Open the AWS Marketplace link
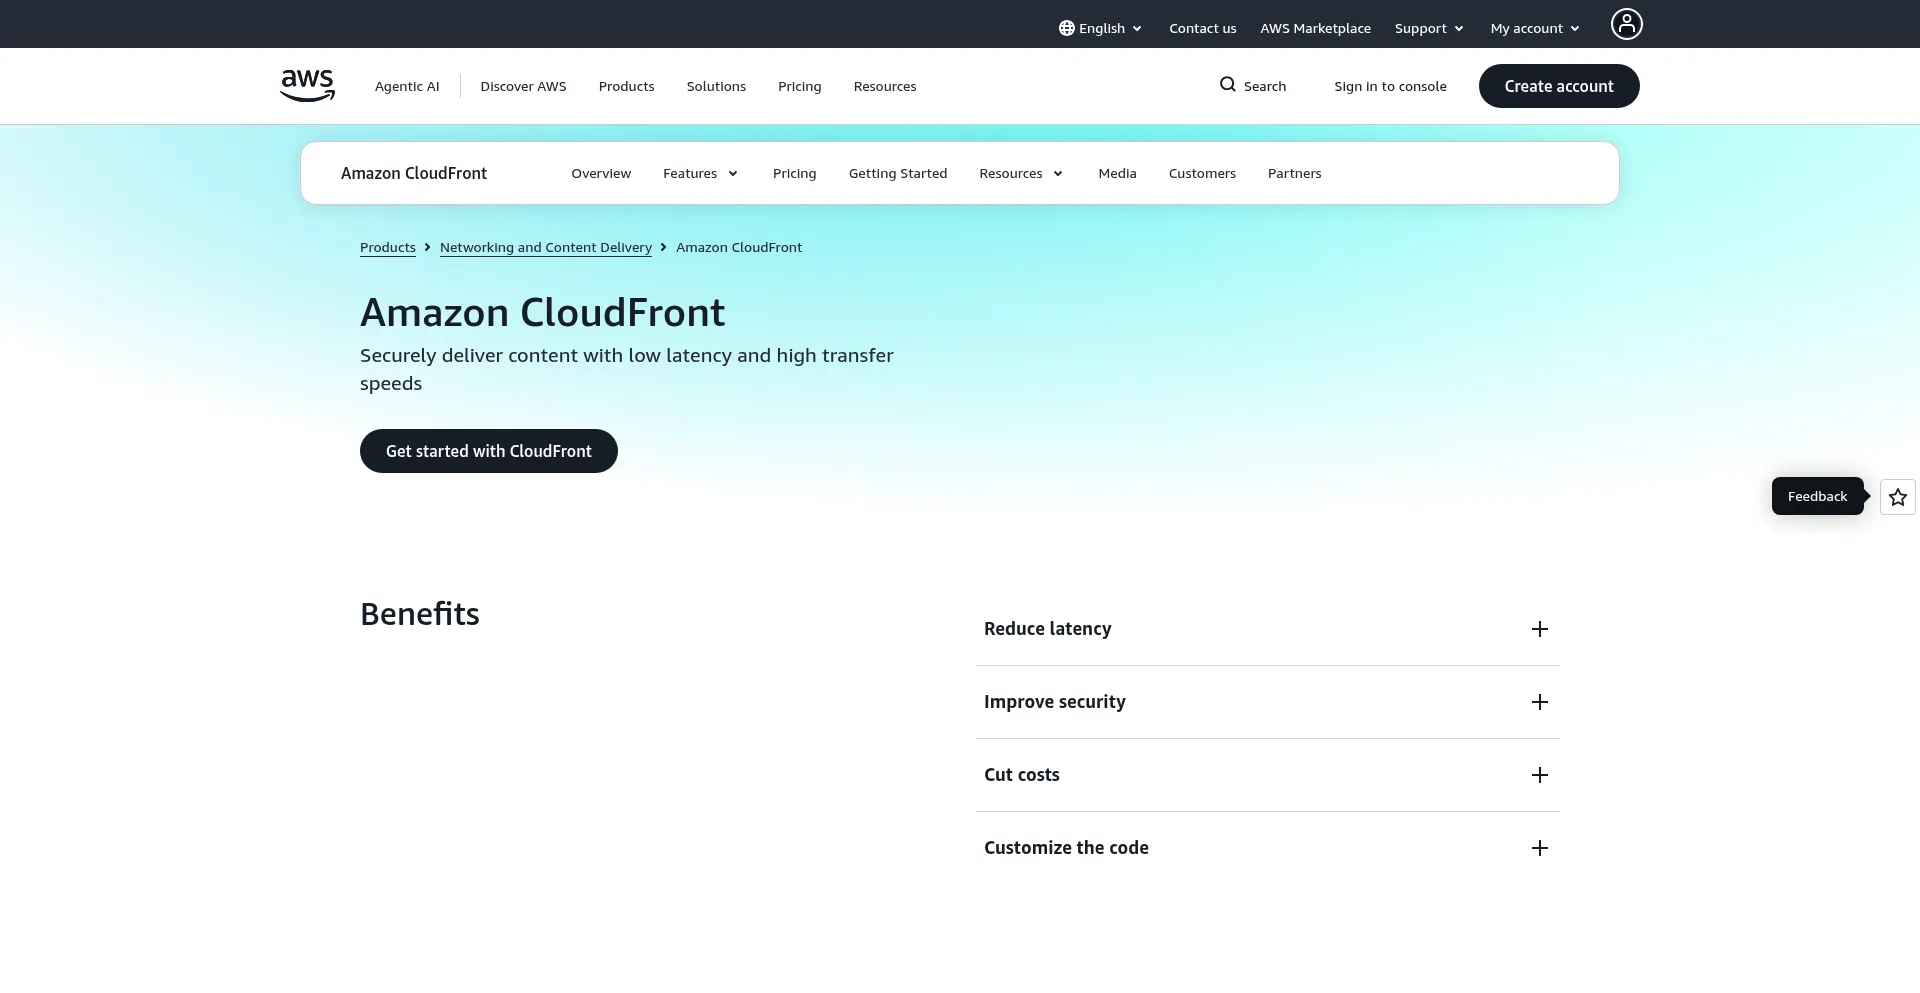 coord(1315,28)
